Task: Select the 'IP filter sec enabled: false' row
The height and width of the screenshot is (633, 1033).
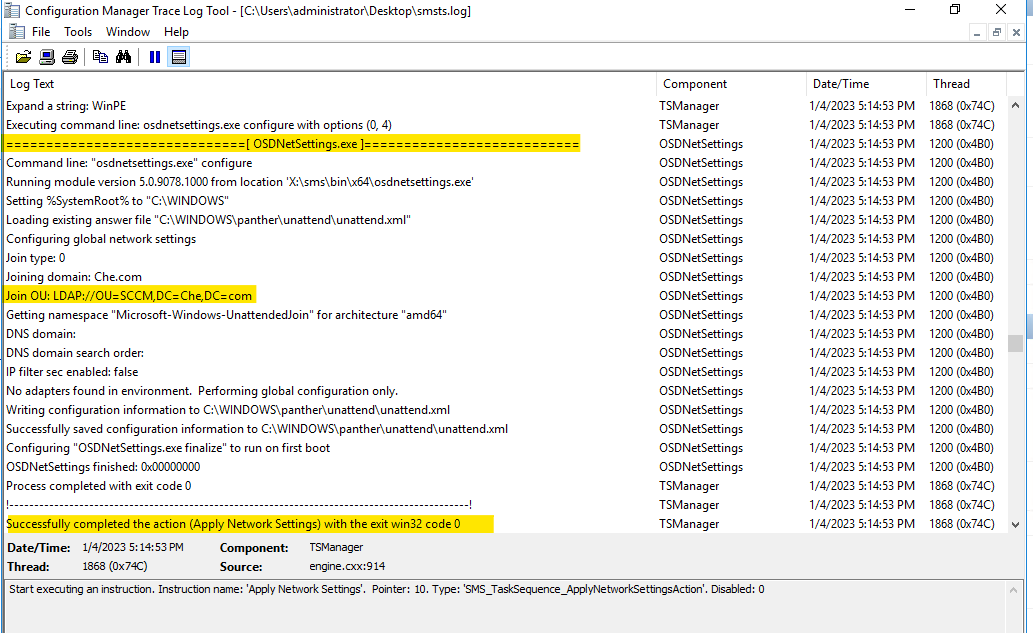Action: [505, 372]
